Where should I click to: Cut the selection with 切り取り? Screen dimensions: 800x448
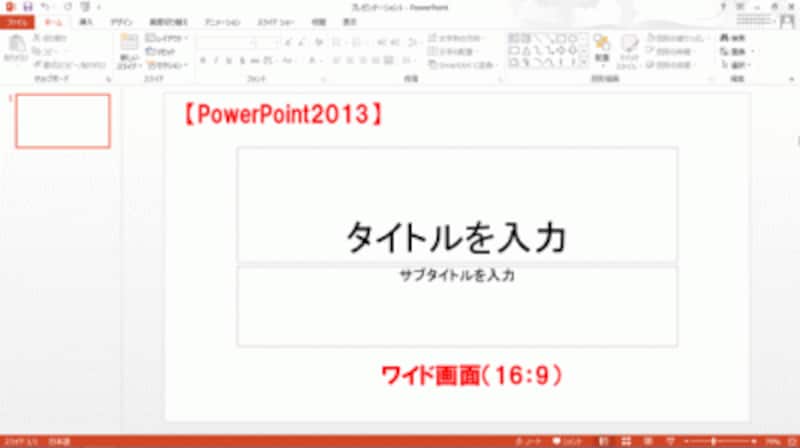click(x=50, y=38)
